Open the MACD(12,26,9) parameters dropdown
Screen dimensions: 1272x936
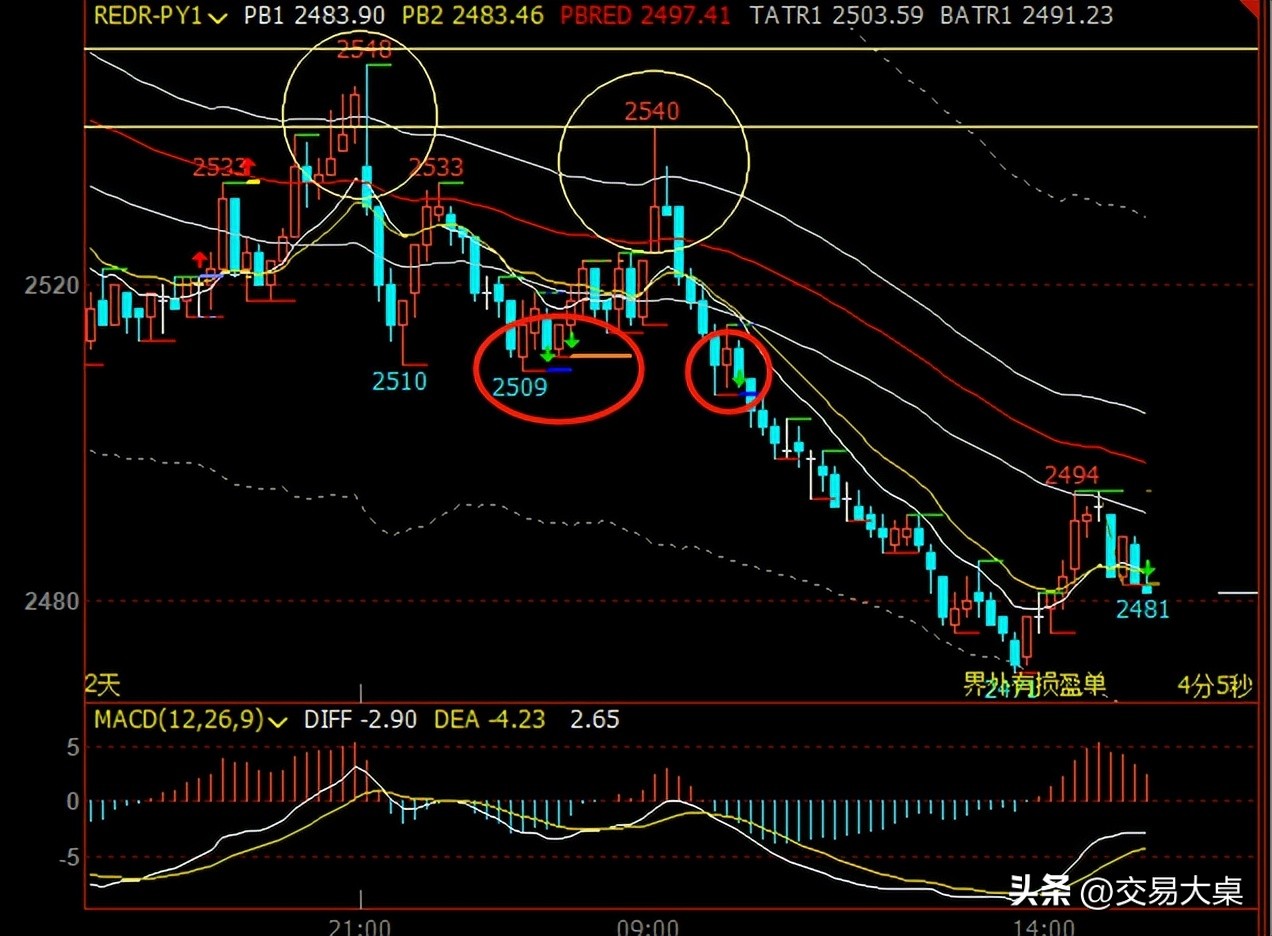tap(279, 719)
